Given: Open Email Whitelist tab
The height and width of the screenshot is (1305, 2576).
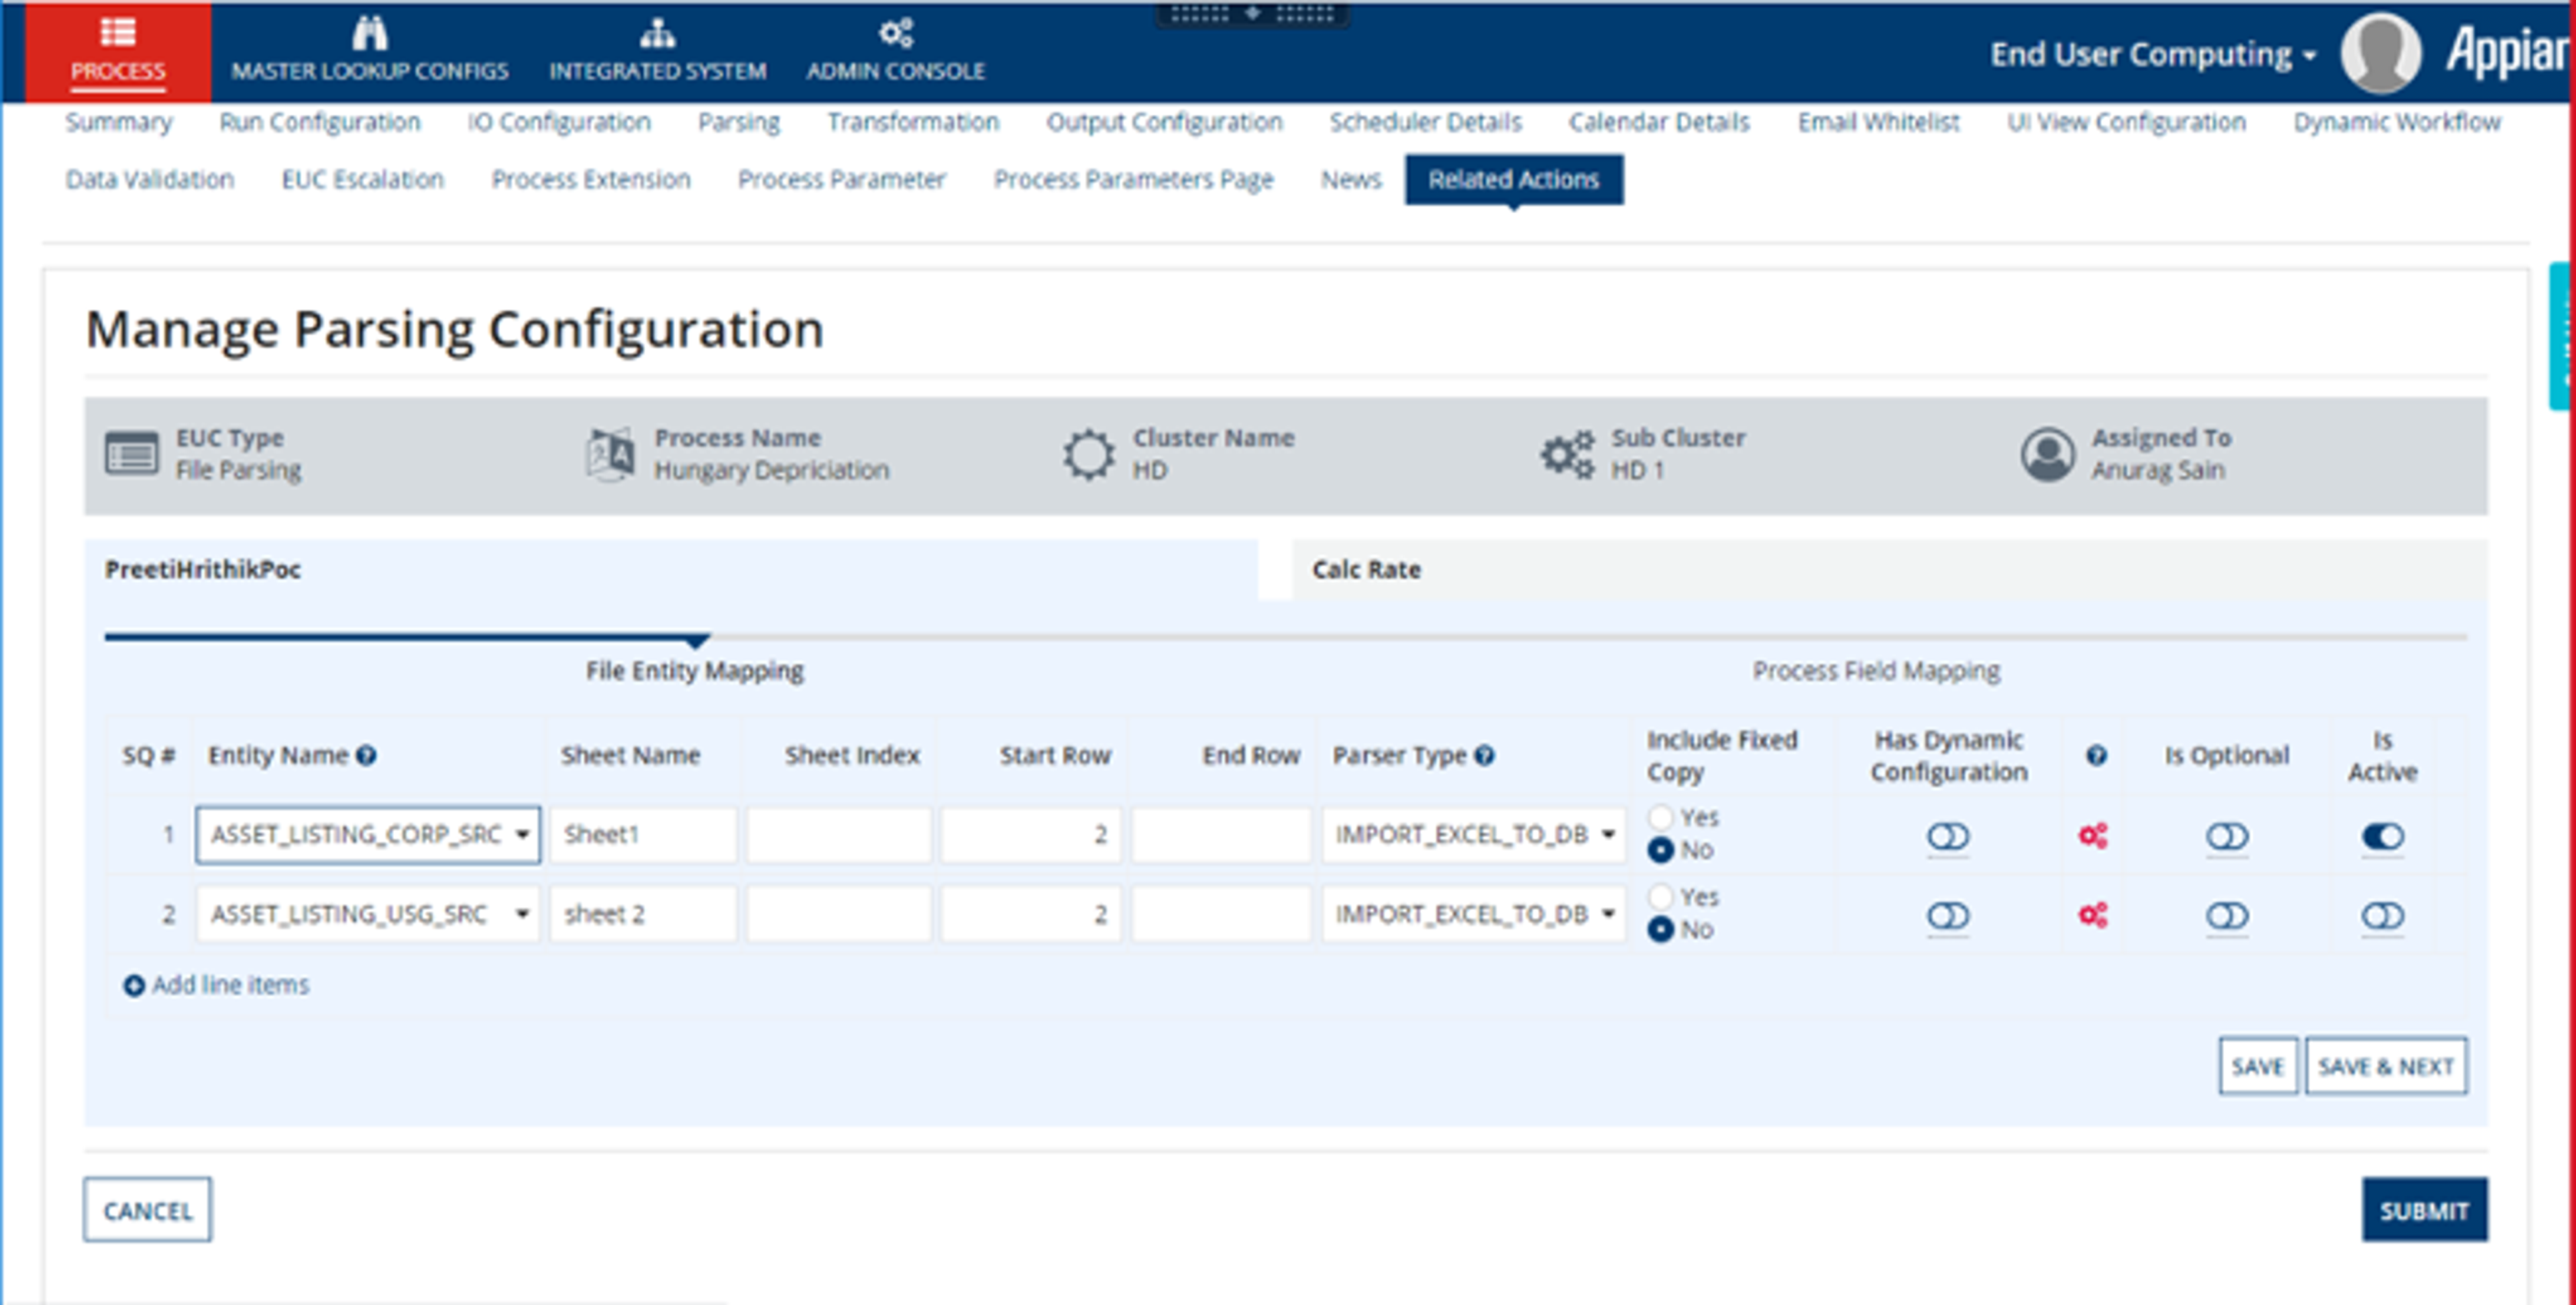Looking at the screenshot, I should pyautogui.click(x=1878, y=122).
